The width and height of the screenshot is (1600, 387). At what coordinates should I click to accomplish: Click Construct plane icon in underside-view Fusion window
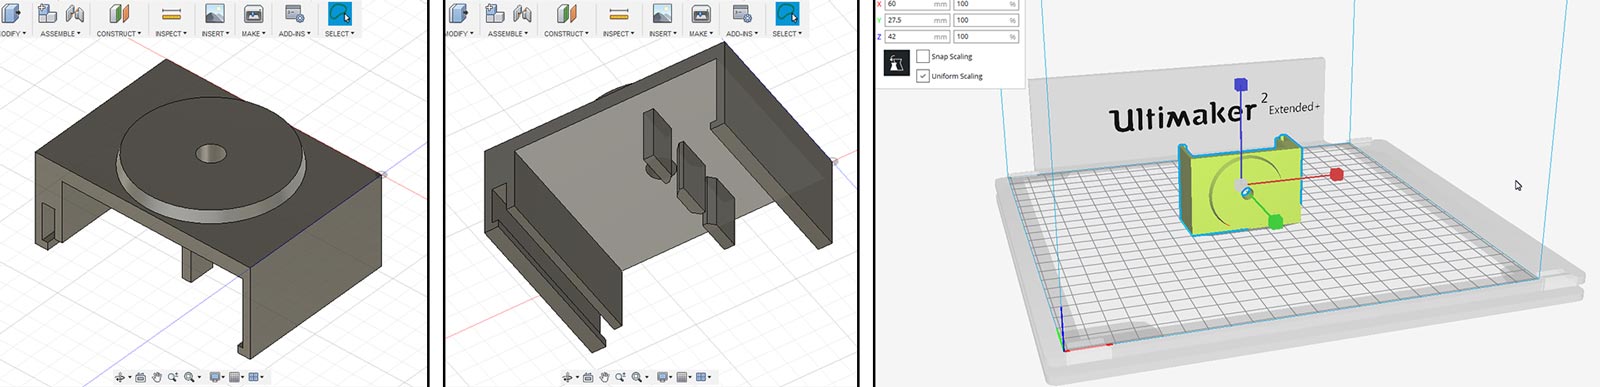[566, 13]
